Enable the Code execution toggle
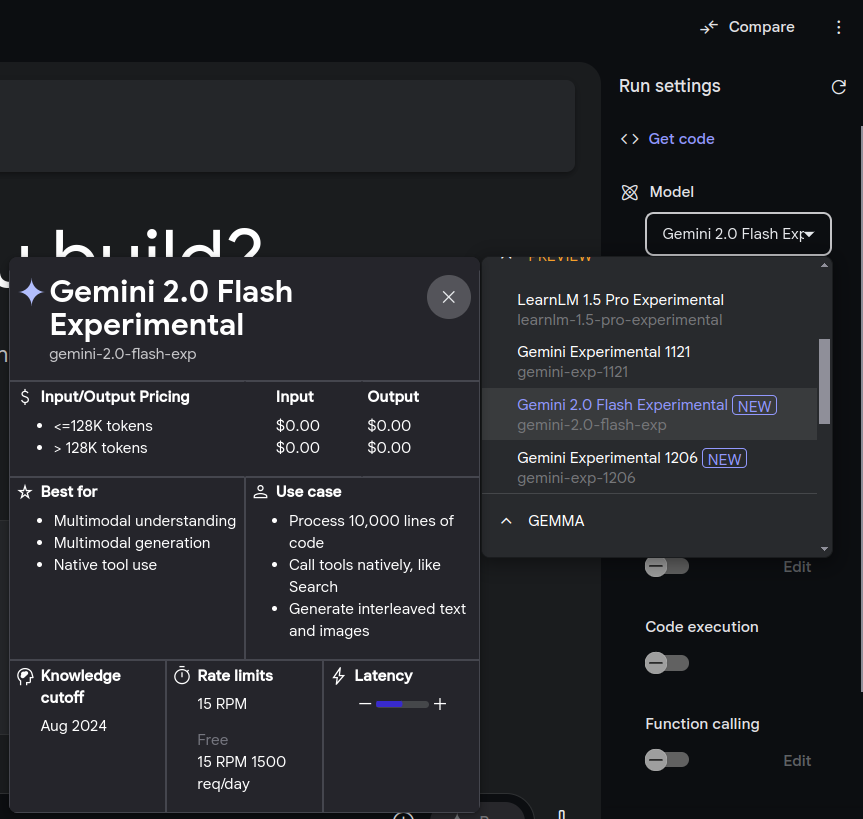The width and height of the screenshot is (863, 819). 666,663
